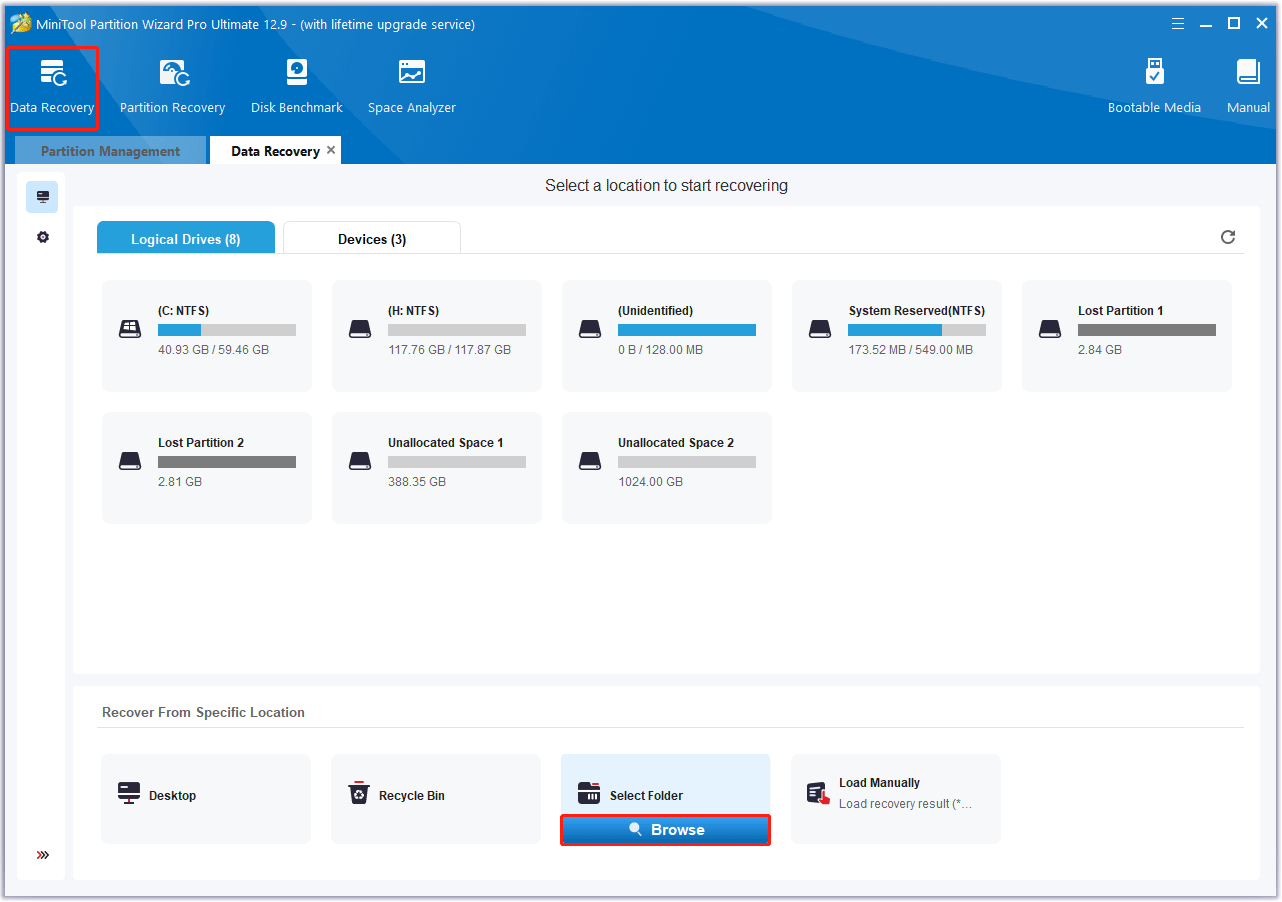Click the refresh drives icon
Viewport: 1282px width, 902px height.
1228,237
